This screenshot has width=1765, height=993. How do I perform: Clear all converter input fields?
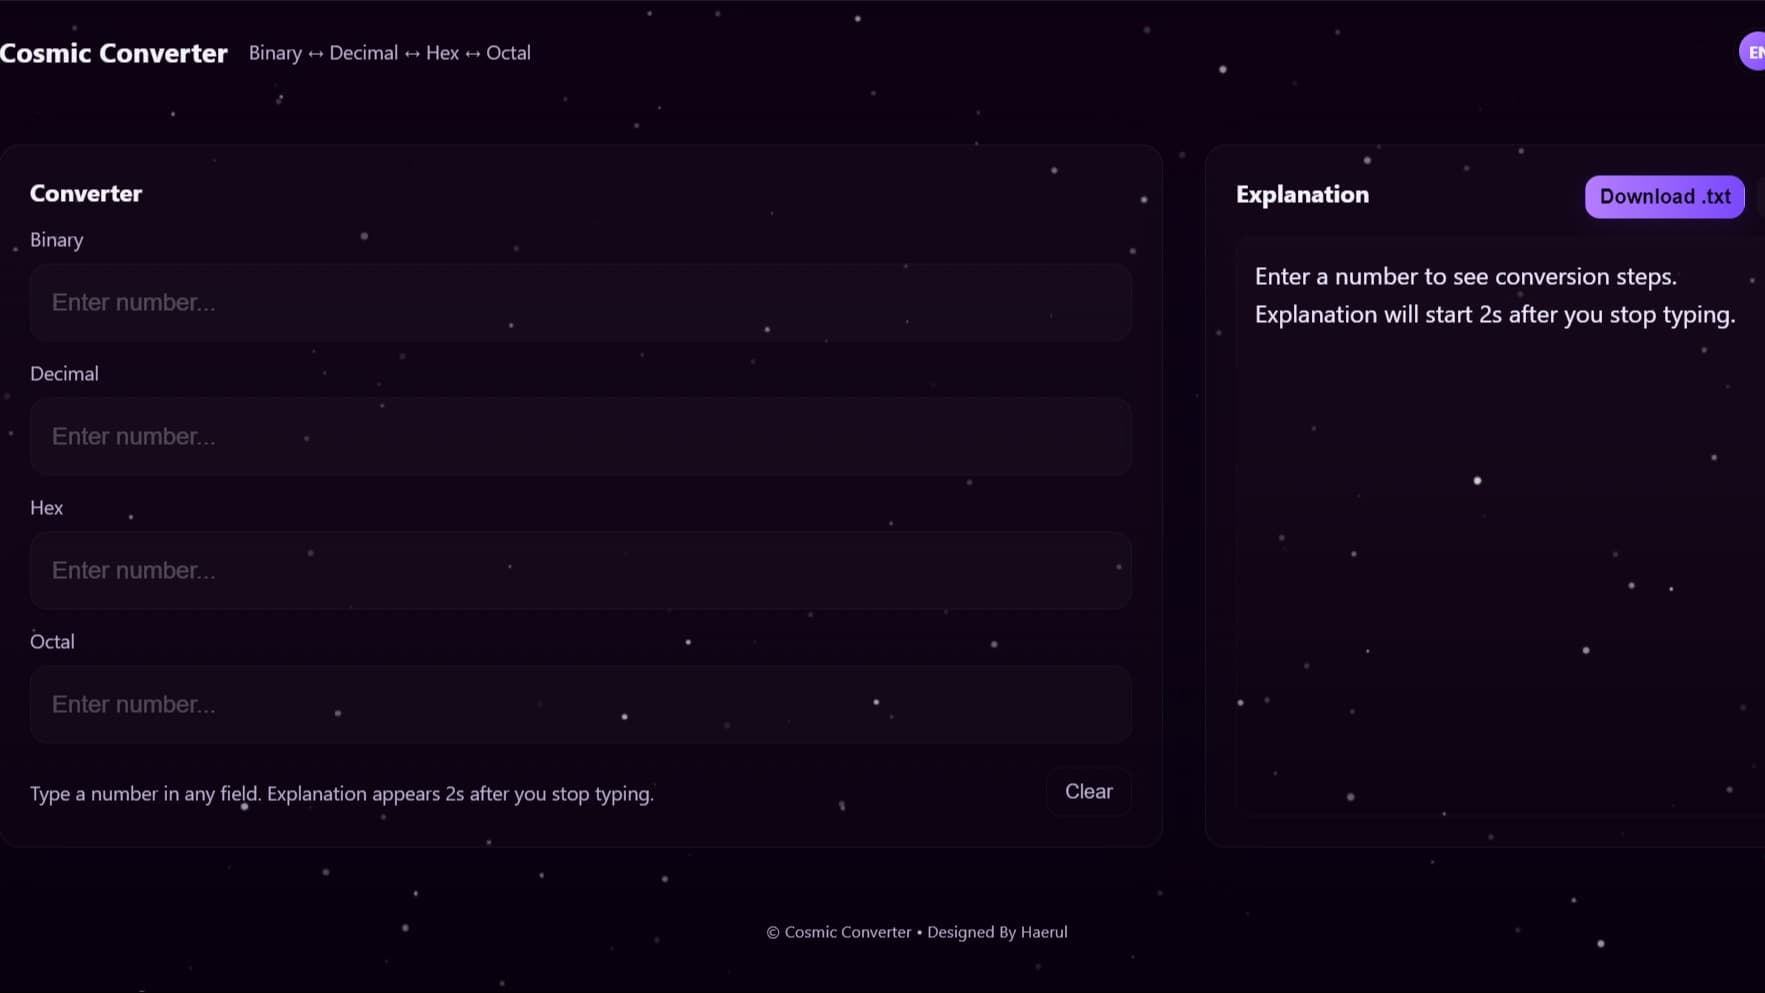[1088, 791]
